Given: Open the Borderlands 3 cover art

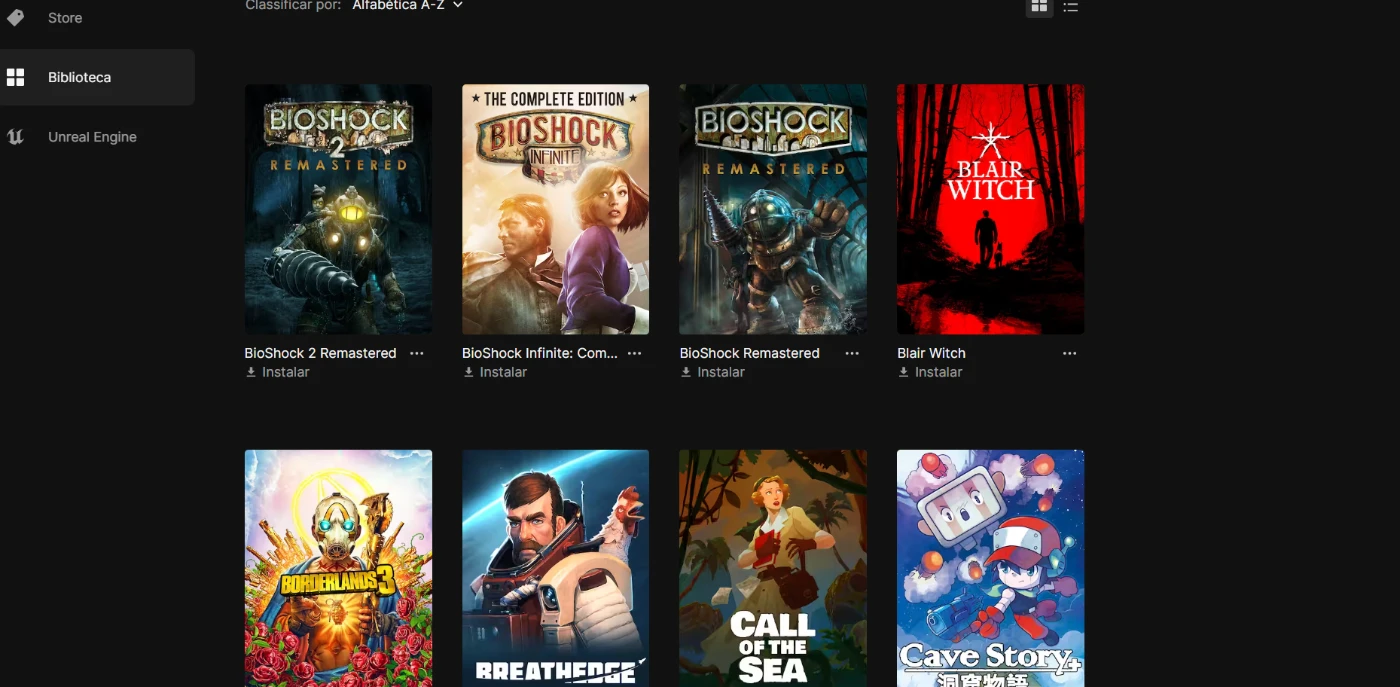Looking at the screenshot, I should [338, 568].
